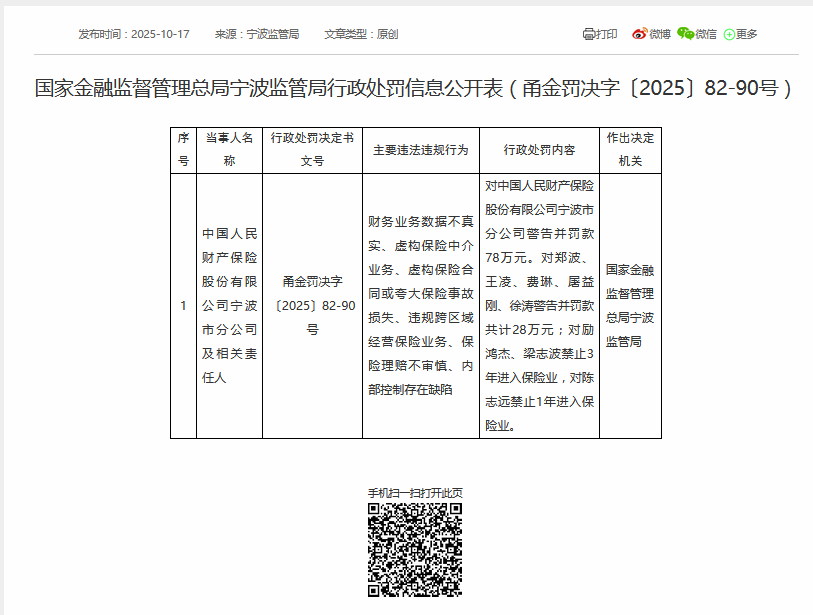Click the QR code image

(415, 550)
